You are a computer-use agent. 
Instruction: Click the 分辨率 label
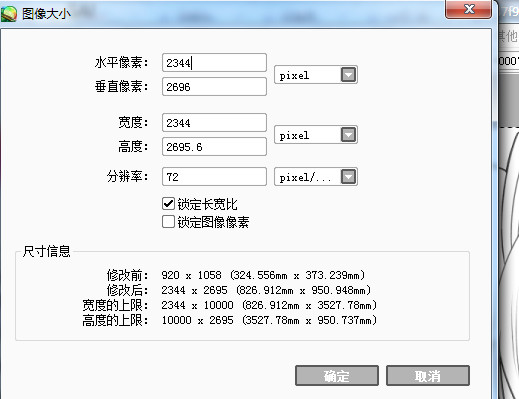click(x=127, y=176)
